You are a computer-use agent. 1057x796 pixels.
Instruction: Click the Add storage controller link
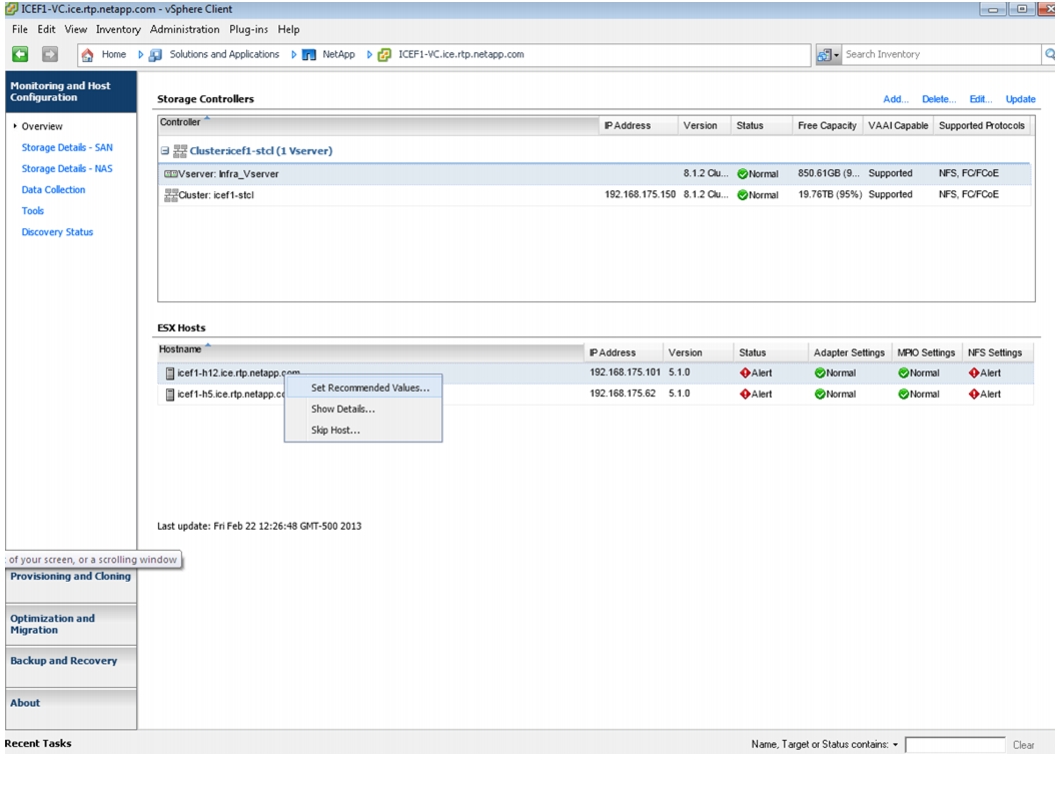point(896,99)
